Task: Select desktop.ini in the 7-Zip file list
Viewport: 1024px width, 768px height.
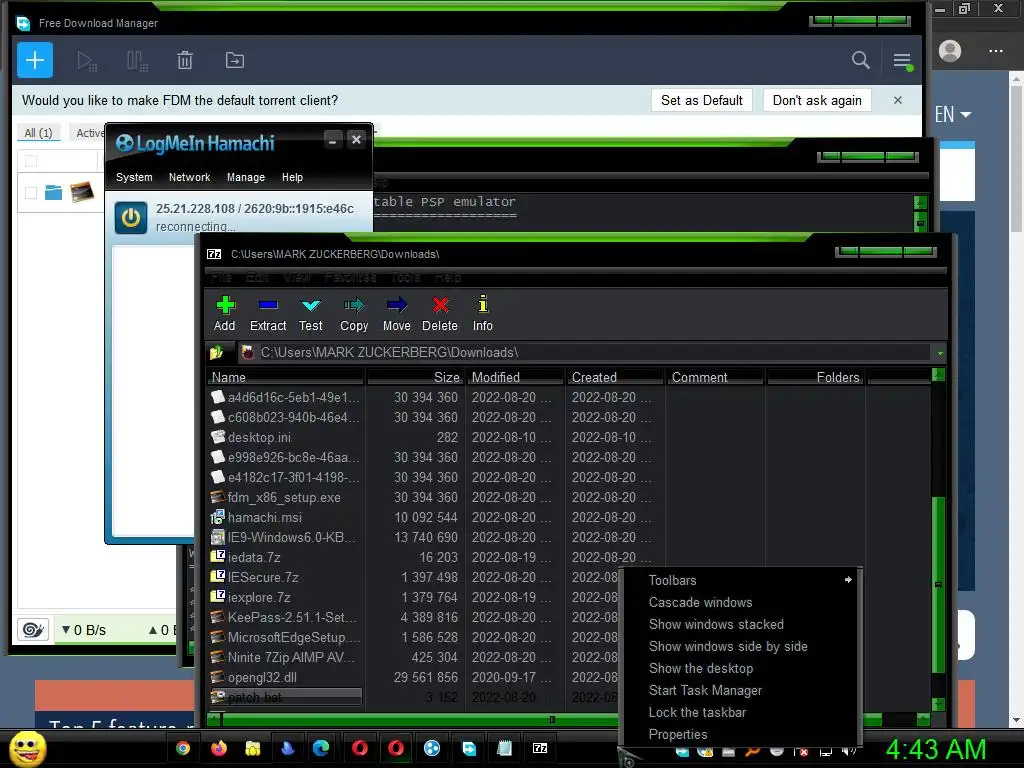Action: coord(259,437)
